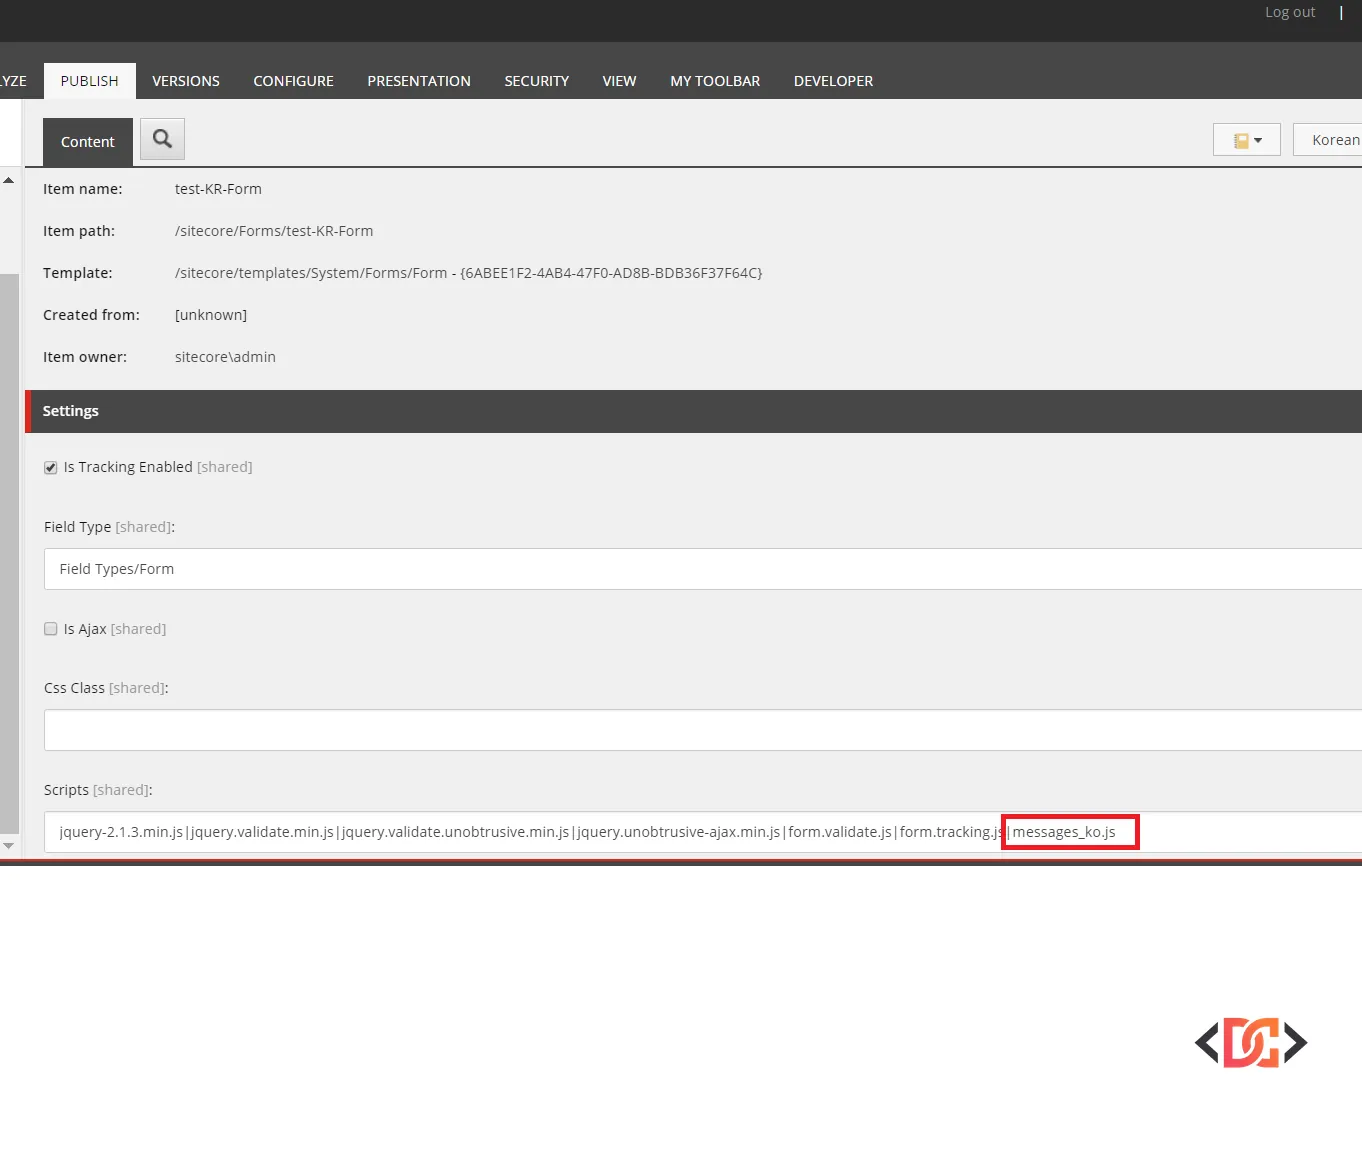The width and height of the screenshot is (1362, 1170).
Task: Enable the Is Ajax checkbox
Action: point(50,628)
